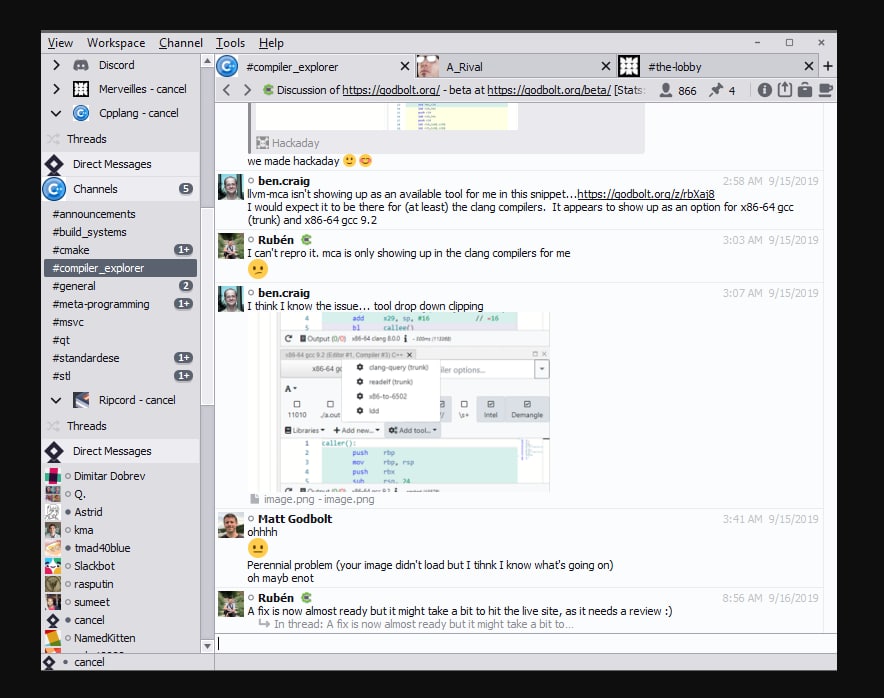This screenshot has width=884, height=698.
Task: Click status bar diamond icon beside cancel
Action: pos(49,662)
